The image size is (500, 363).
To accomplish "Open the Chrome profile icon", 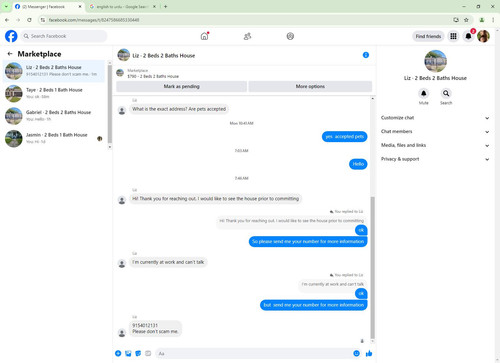I will point(482,20).
